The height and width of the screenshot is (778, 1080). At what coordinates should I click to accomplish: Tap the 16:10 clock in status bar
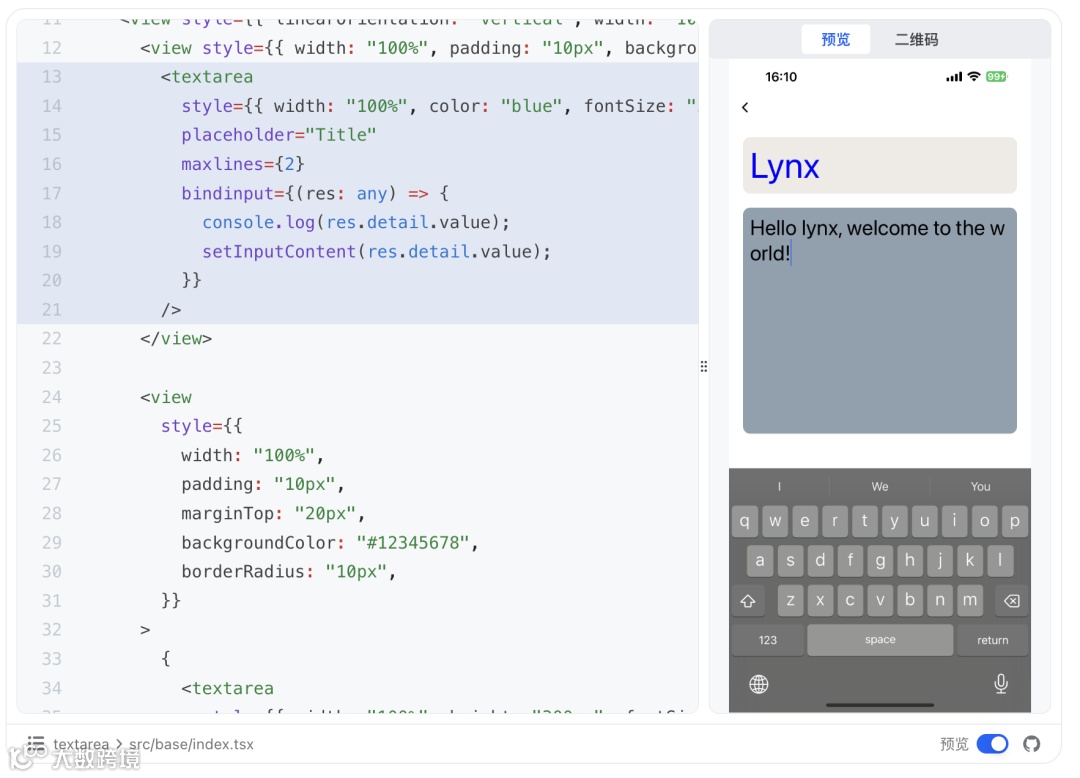pyautogui.click(x=781, y=77)
